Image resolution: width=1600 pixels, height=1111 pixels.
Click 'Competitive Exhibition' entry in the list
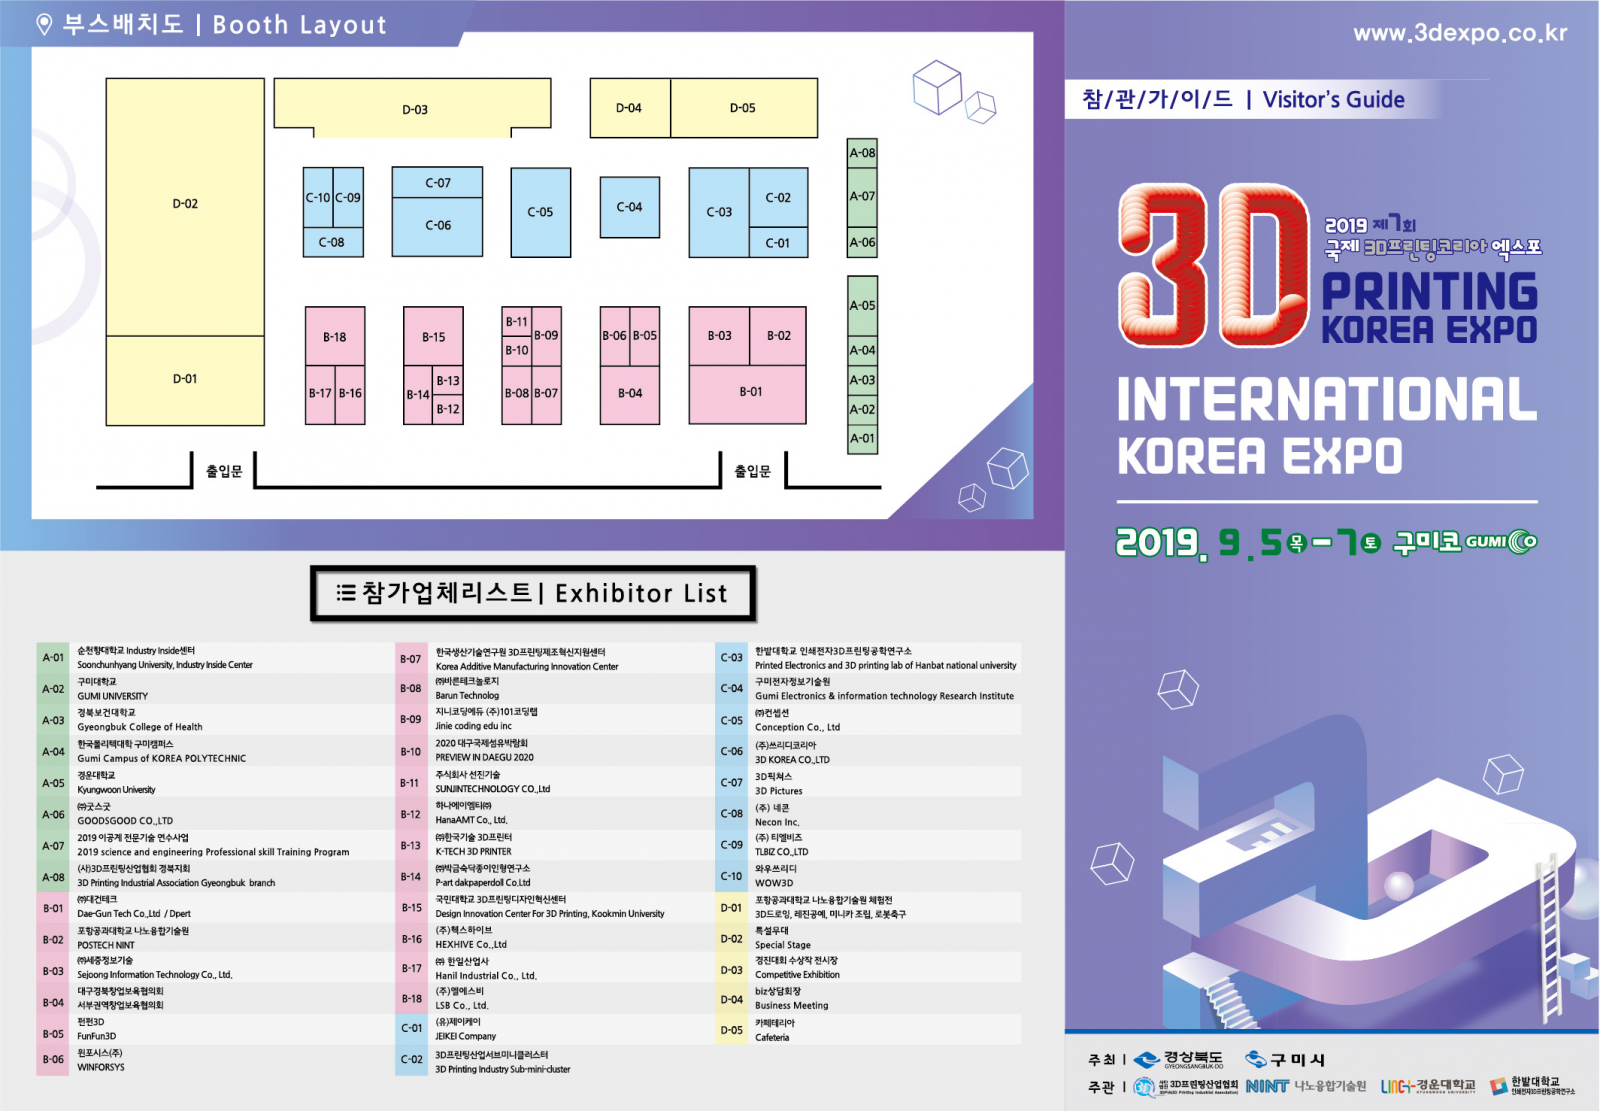coord(798,975)
